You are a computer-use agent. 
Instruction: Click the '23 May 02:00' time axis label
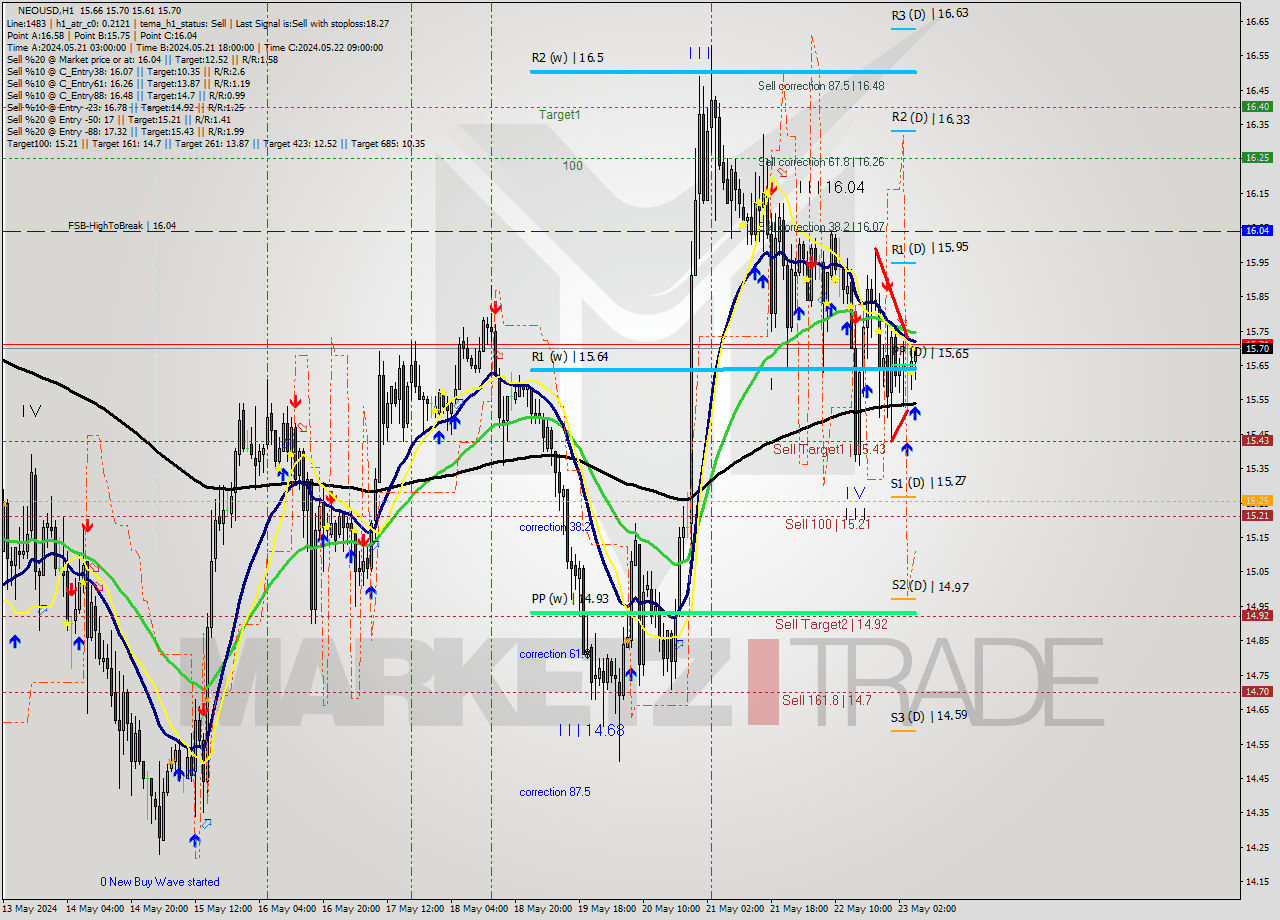tap(927, 909)
